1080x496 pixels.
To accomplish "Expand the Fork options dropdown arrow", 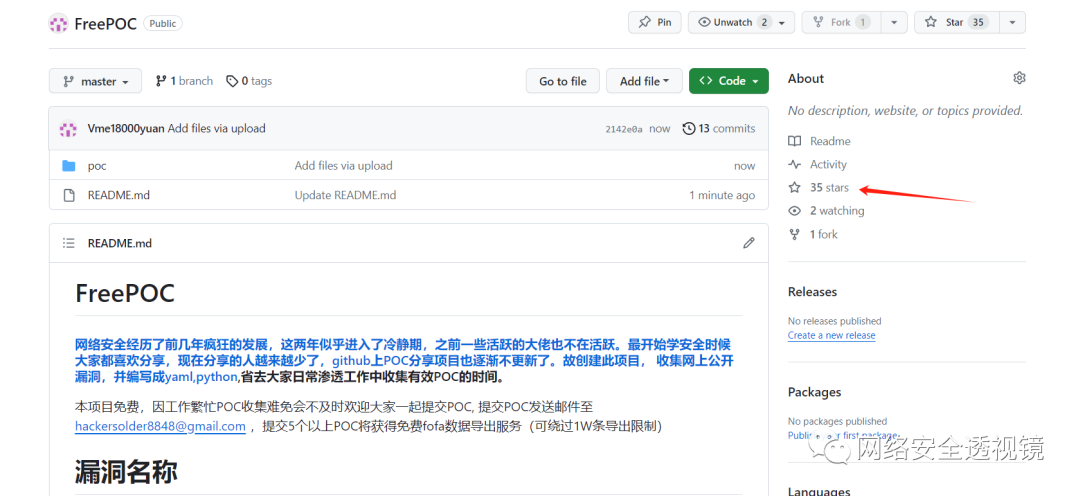I will pyautogui.click(x=893, y=22).
